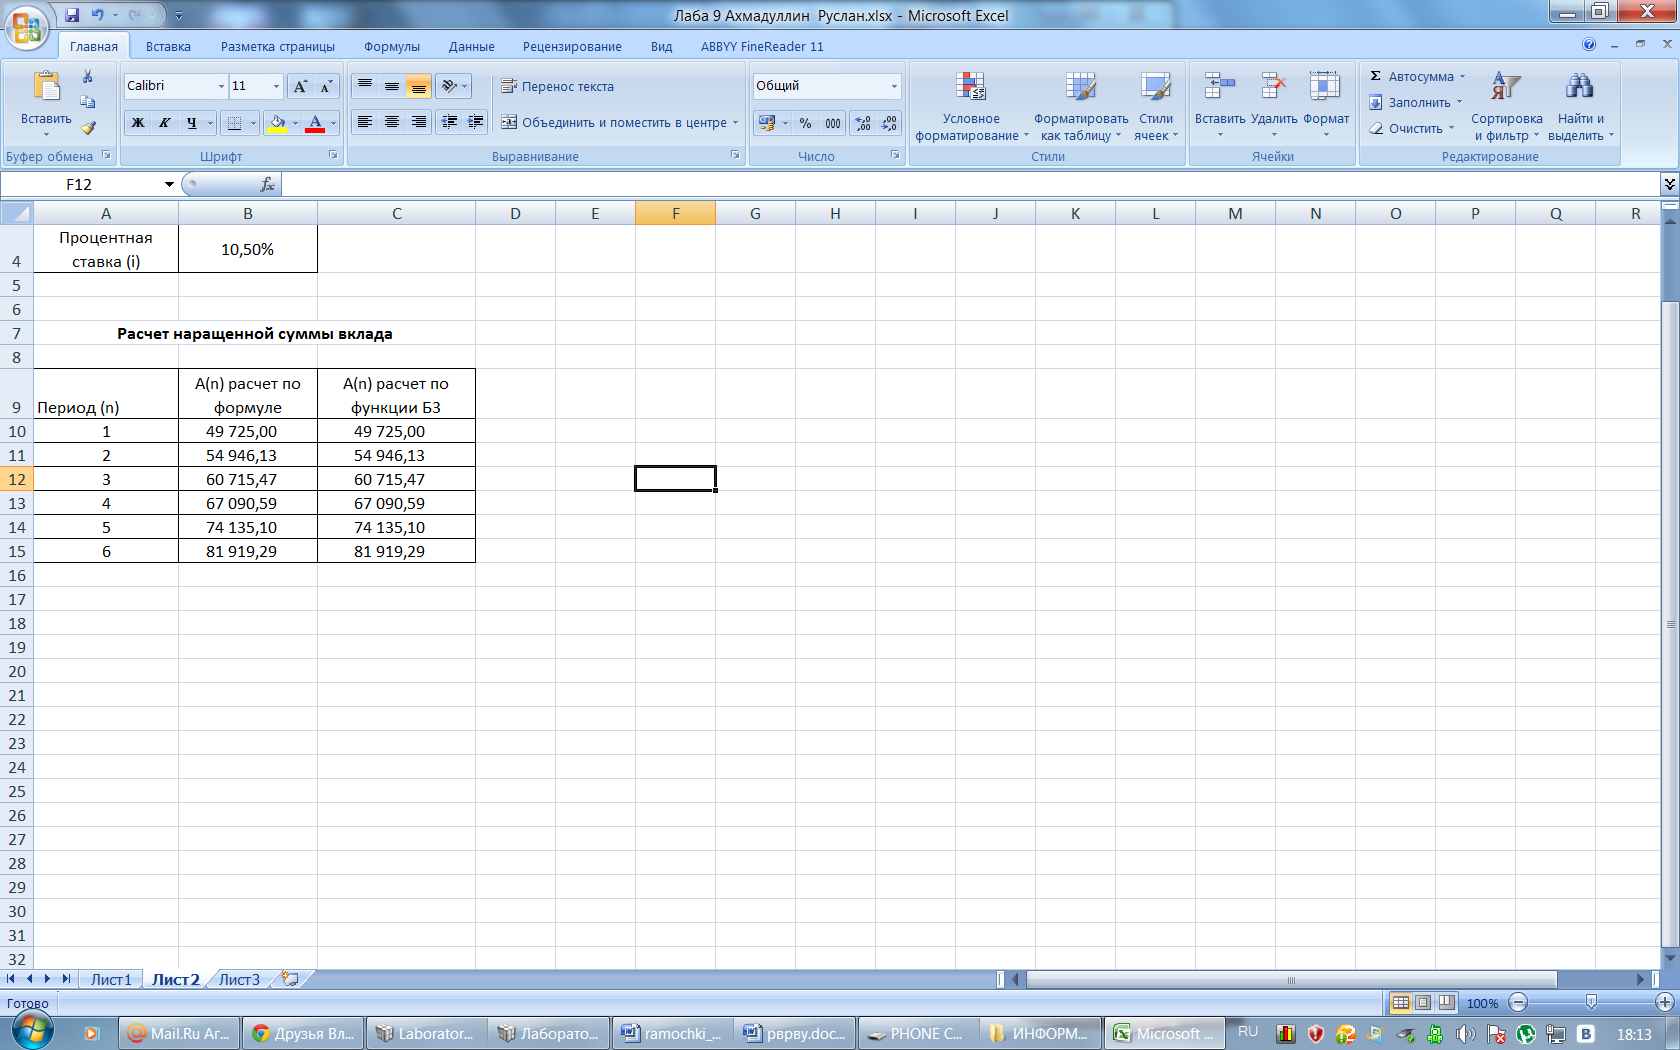1680x1050 pixels.
Task: Click the Format cells icon
Action: click(x=1325, y=86)
